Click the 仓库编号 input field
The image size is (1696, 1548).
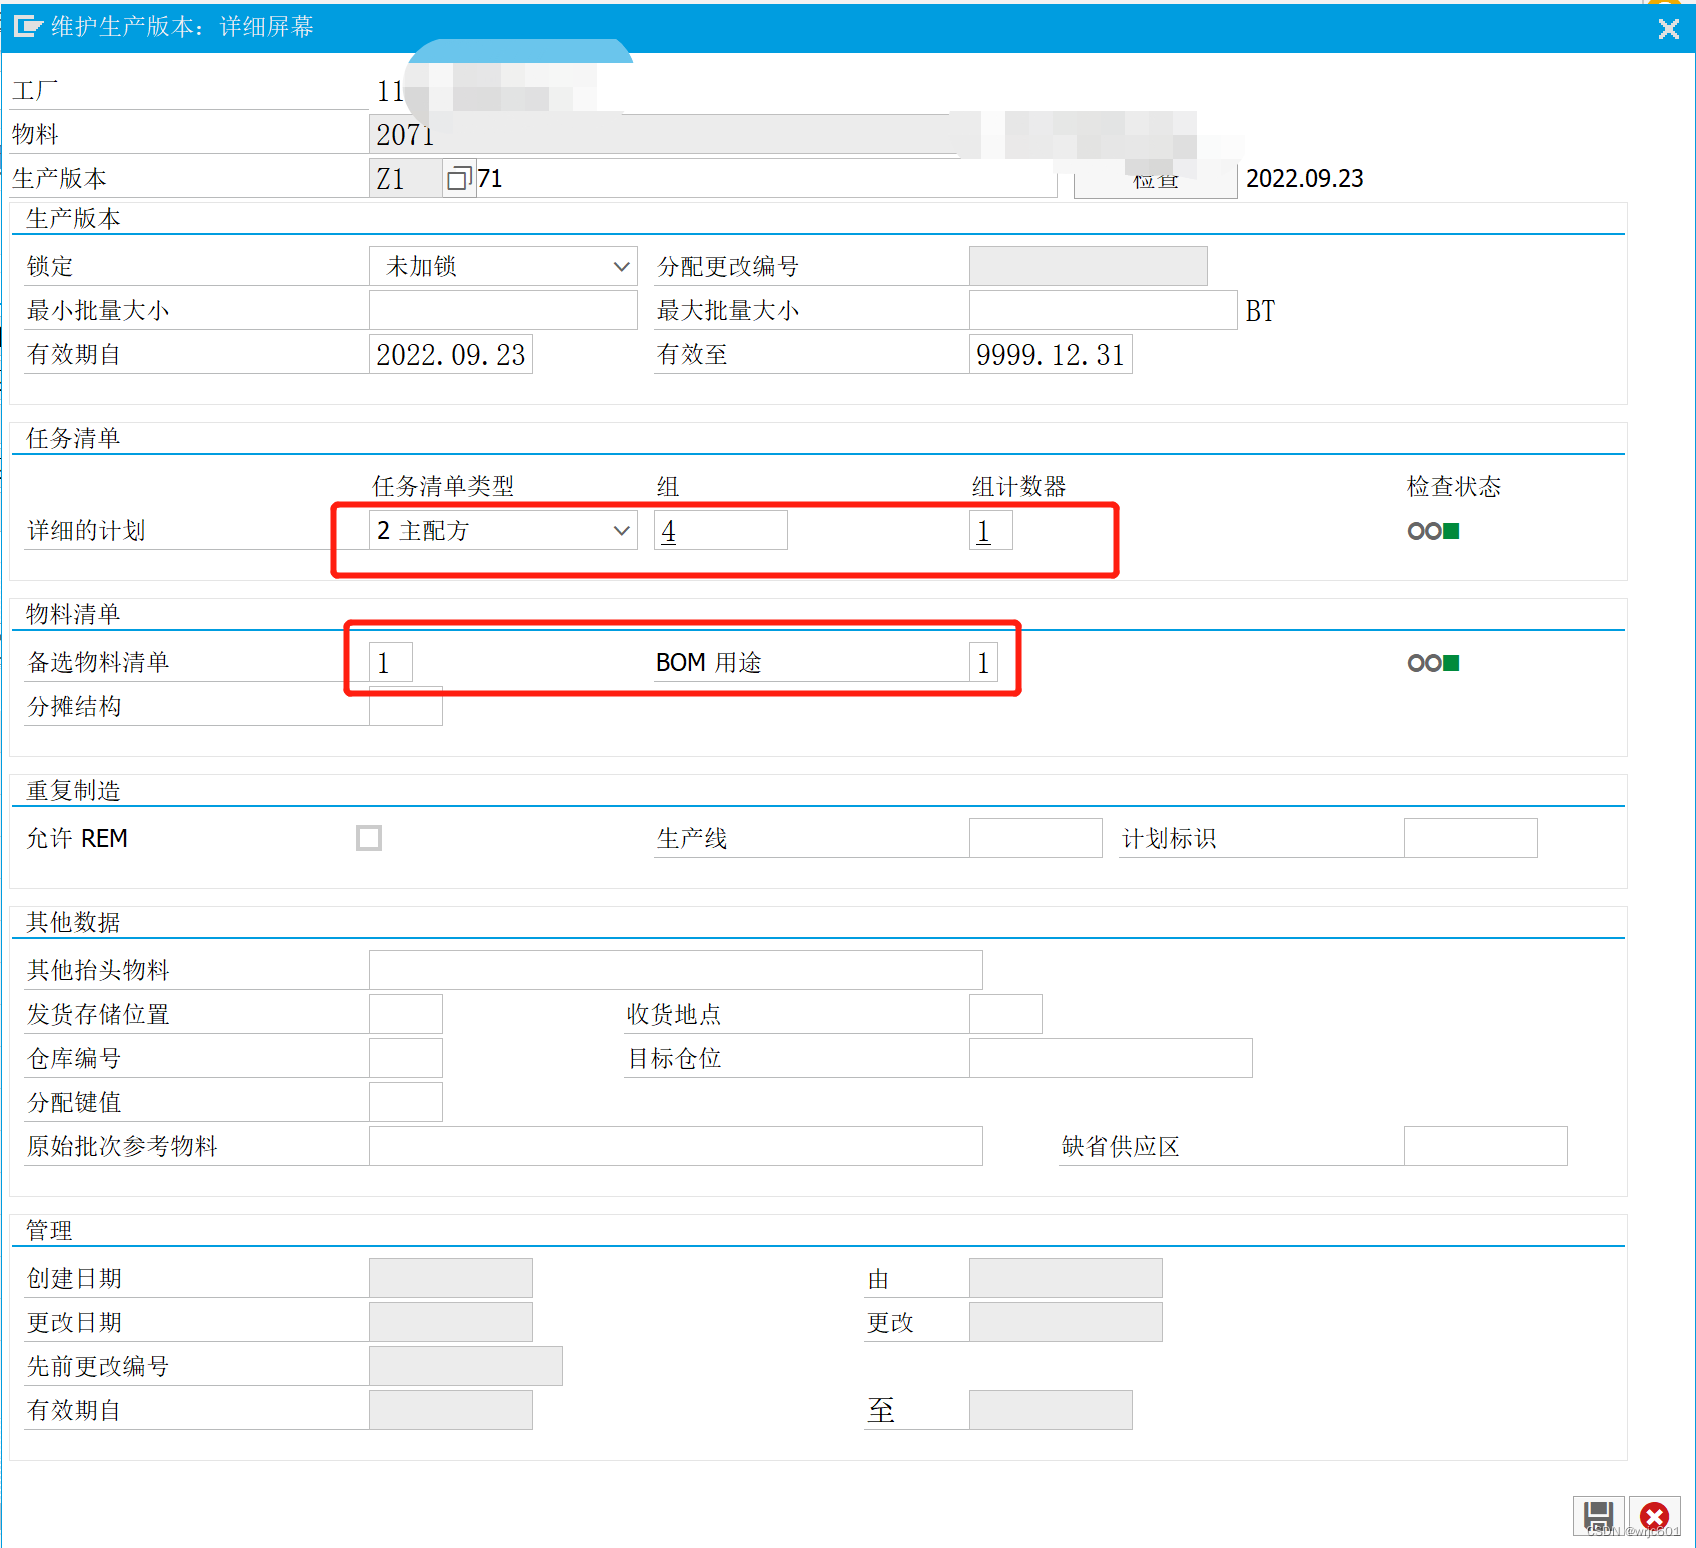click(406, 1058)
